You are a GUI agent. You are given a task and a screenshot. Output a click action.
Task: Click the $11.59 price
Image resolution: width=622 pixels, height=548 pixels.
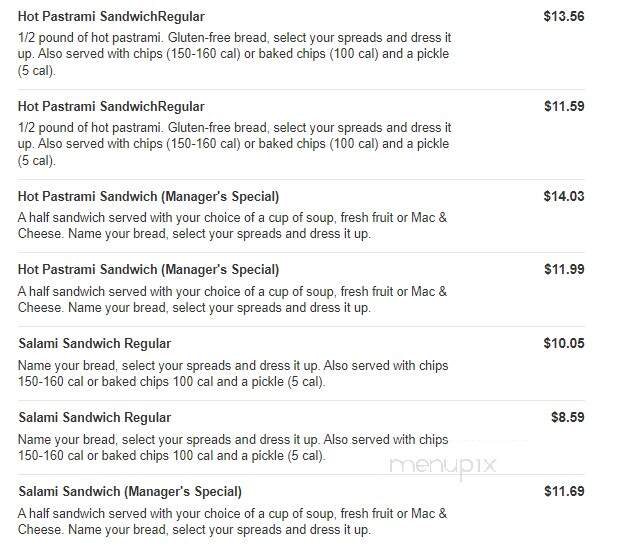point(564,106)
